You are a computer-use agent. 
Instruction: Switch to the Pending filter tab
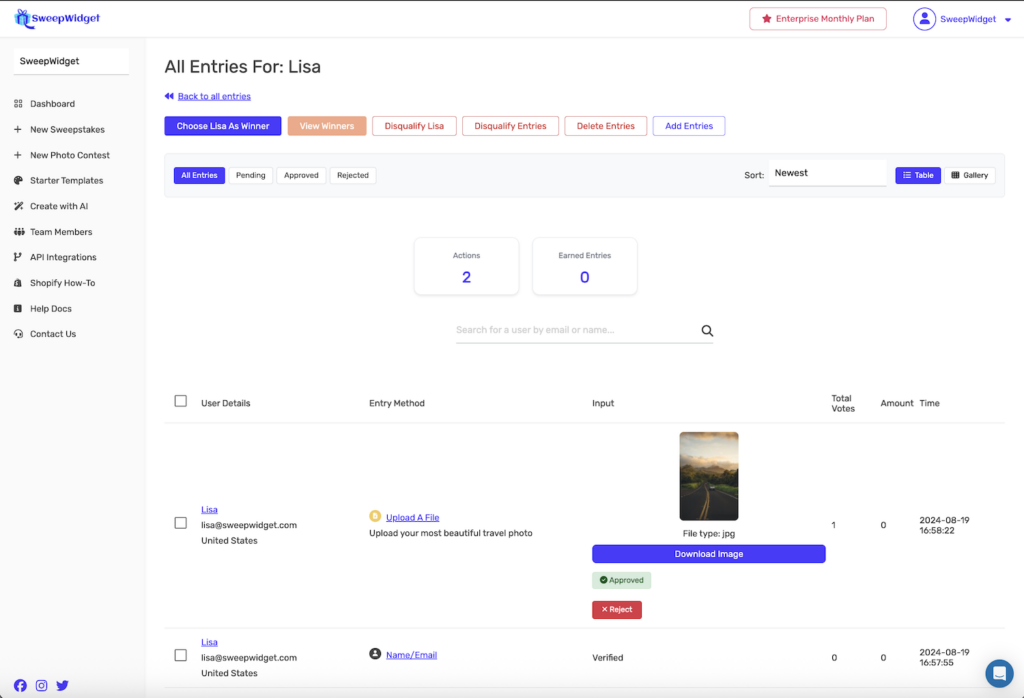[250, 175]
